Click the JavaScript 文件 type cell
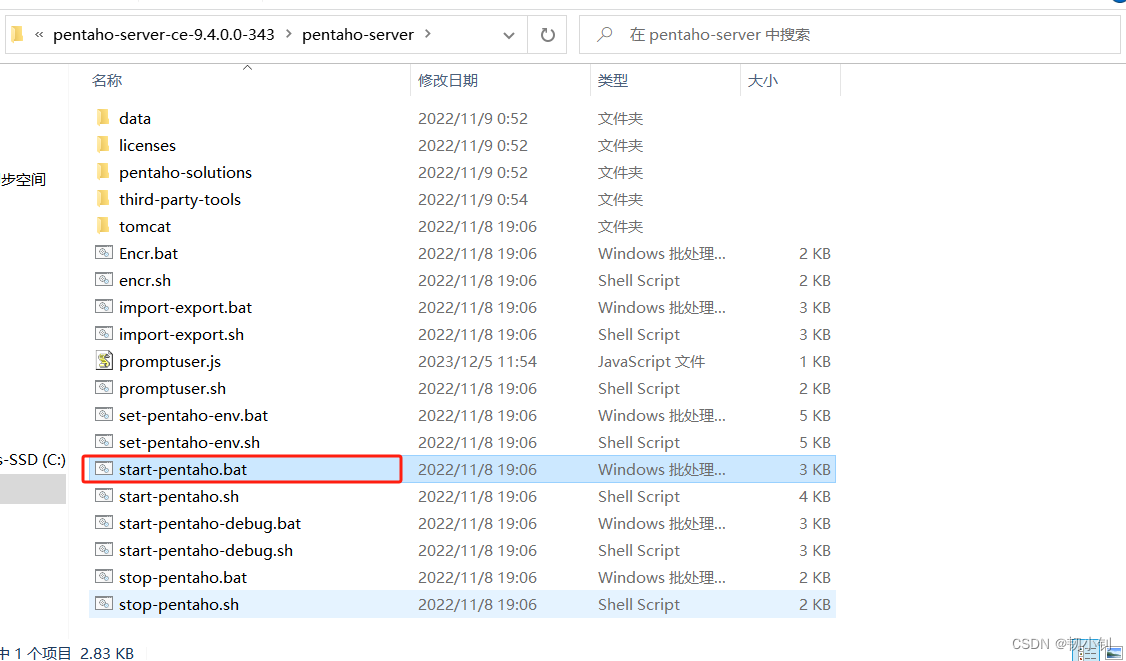This screenshot has height=661, width=1126. tap(651, 361)
